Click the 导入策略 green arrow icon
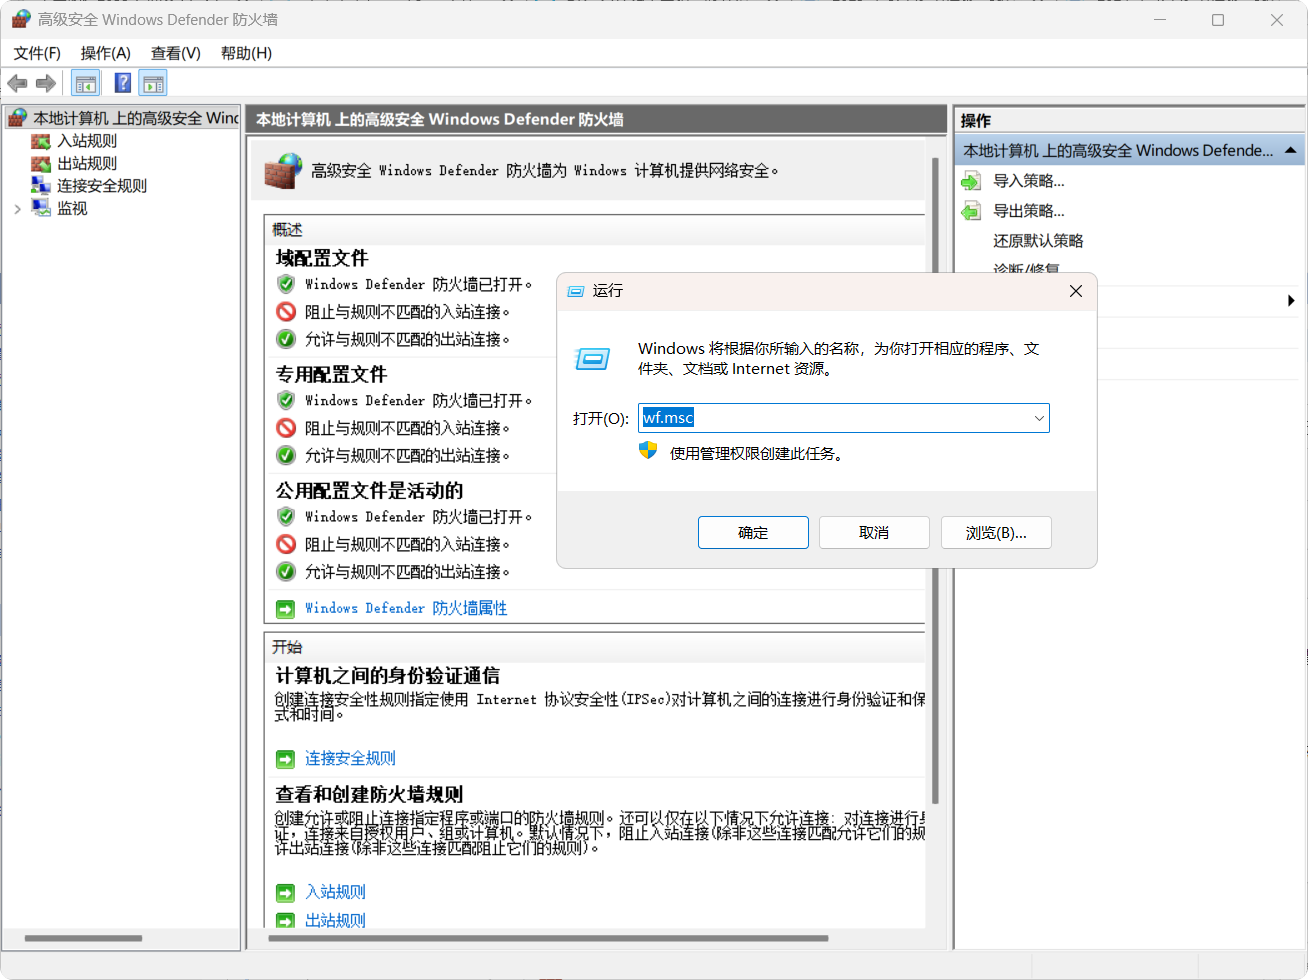Screen dimensions: 1308x980 (x=971, y=181)
